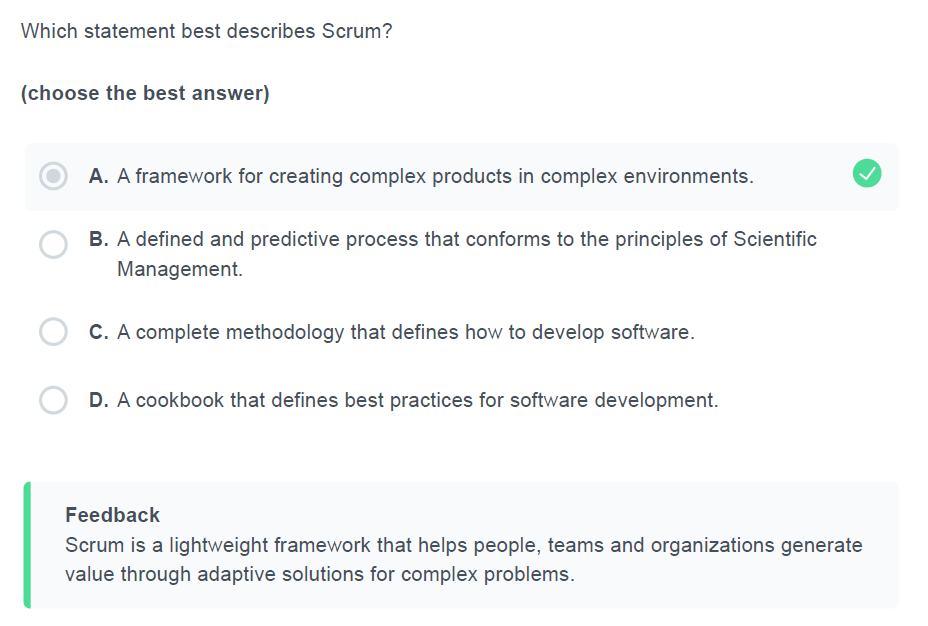
Task: Click the green correct-answer checkmark icon
Action: click(866, 173)
